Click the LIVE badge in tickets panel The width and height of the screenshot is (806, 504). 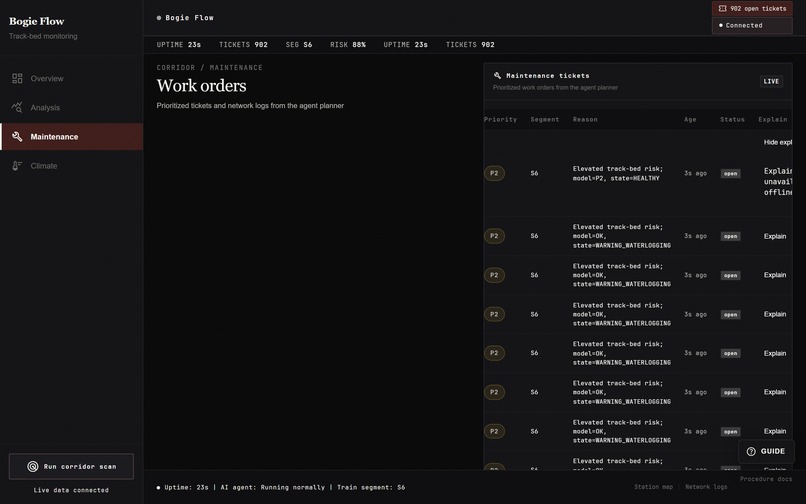tap(771, 81)
